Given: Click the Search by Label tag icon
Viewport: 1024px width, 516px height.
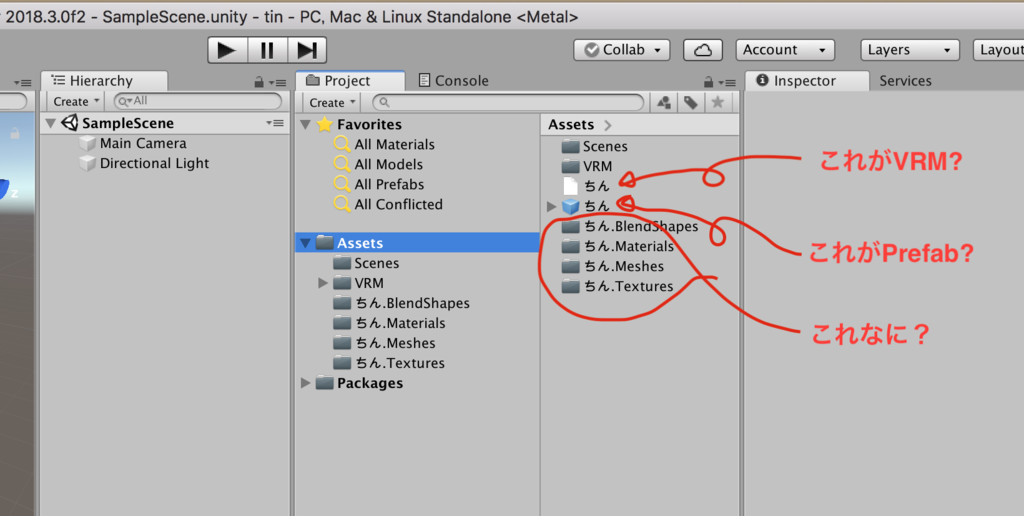Looking at the screenshot, I should tap(691, 102).
